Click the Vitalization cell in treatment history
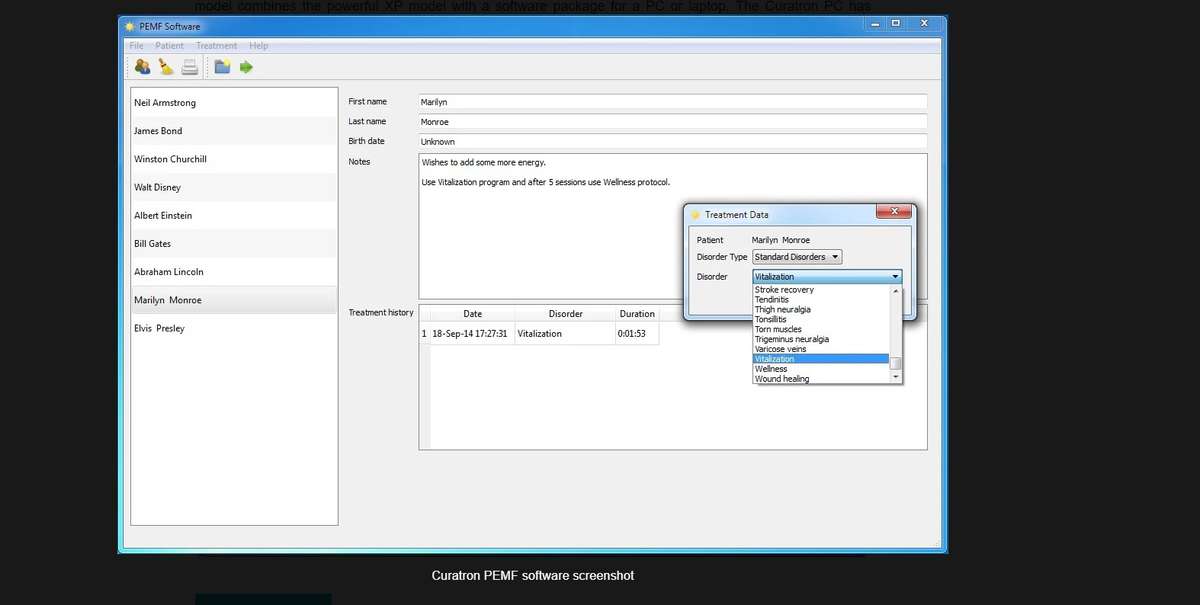 pos(565,333)
